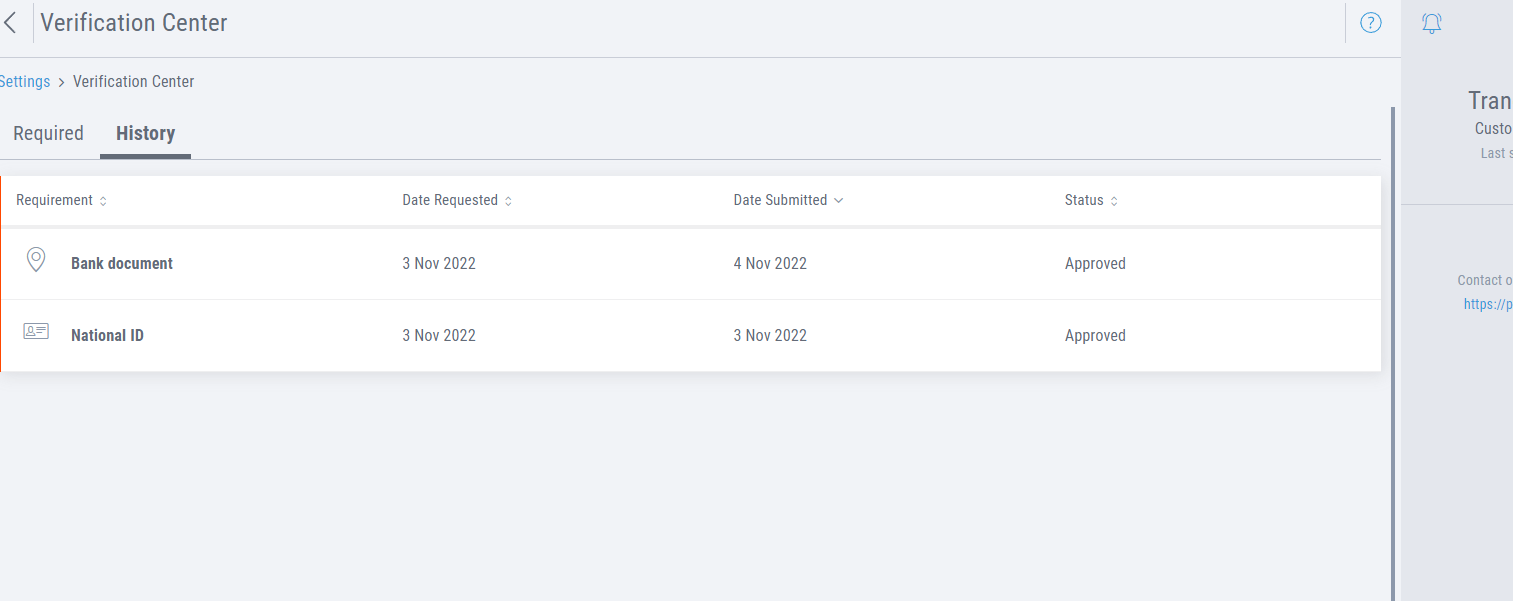
Task: Go to Settings via breadcrumb link
Action: point(25,82)
